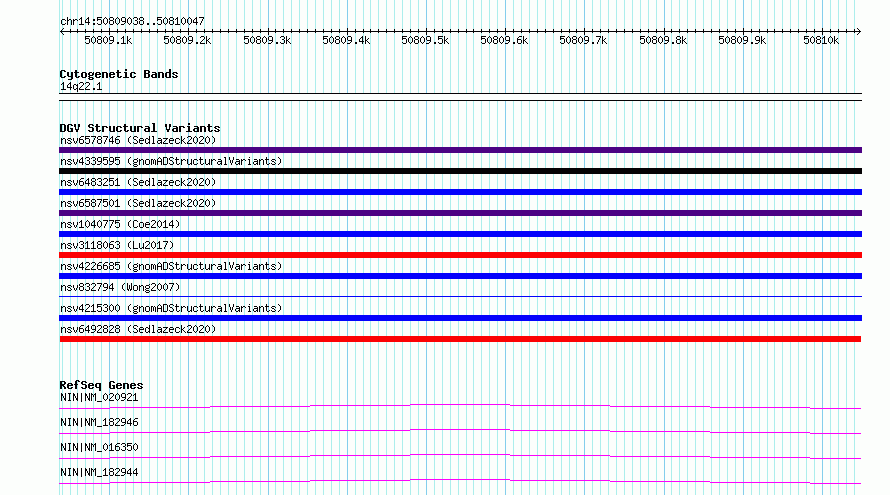Open gene transcript NIN|NM_182946 label
Viewport: 890px width, 495px height.
(x=99, y=422)
